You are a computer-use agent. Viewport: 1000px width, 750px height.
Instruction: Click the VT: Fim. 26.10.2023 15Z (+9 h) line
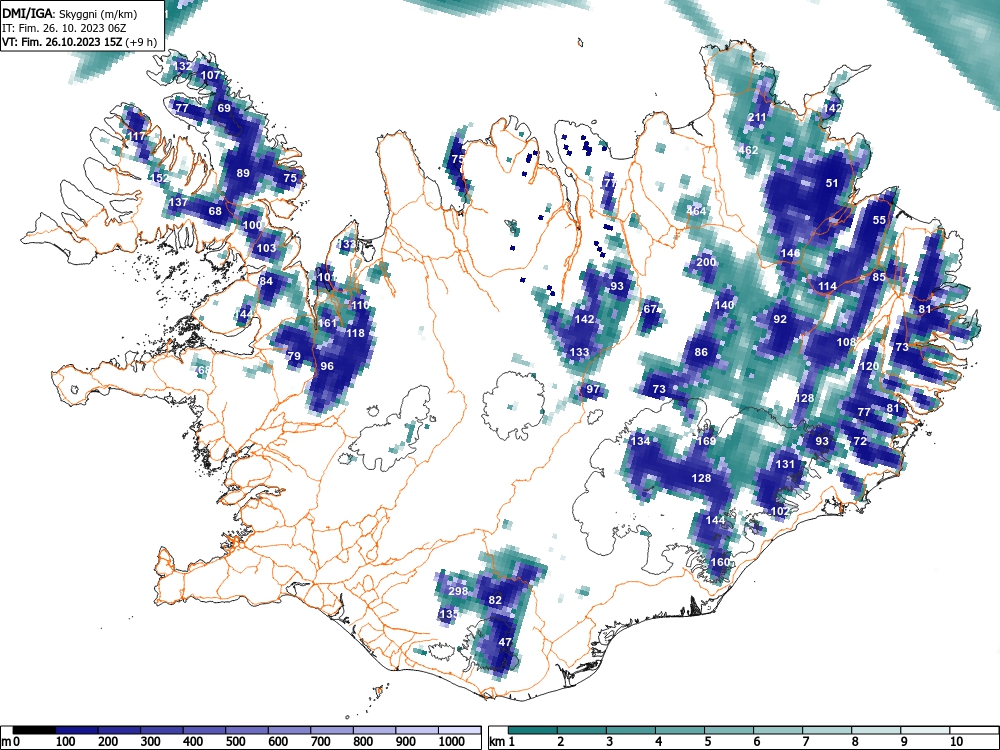(x=78, y=42)
